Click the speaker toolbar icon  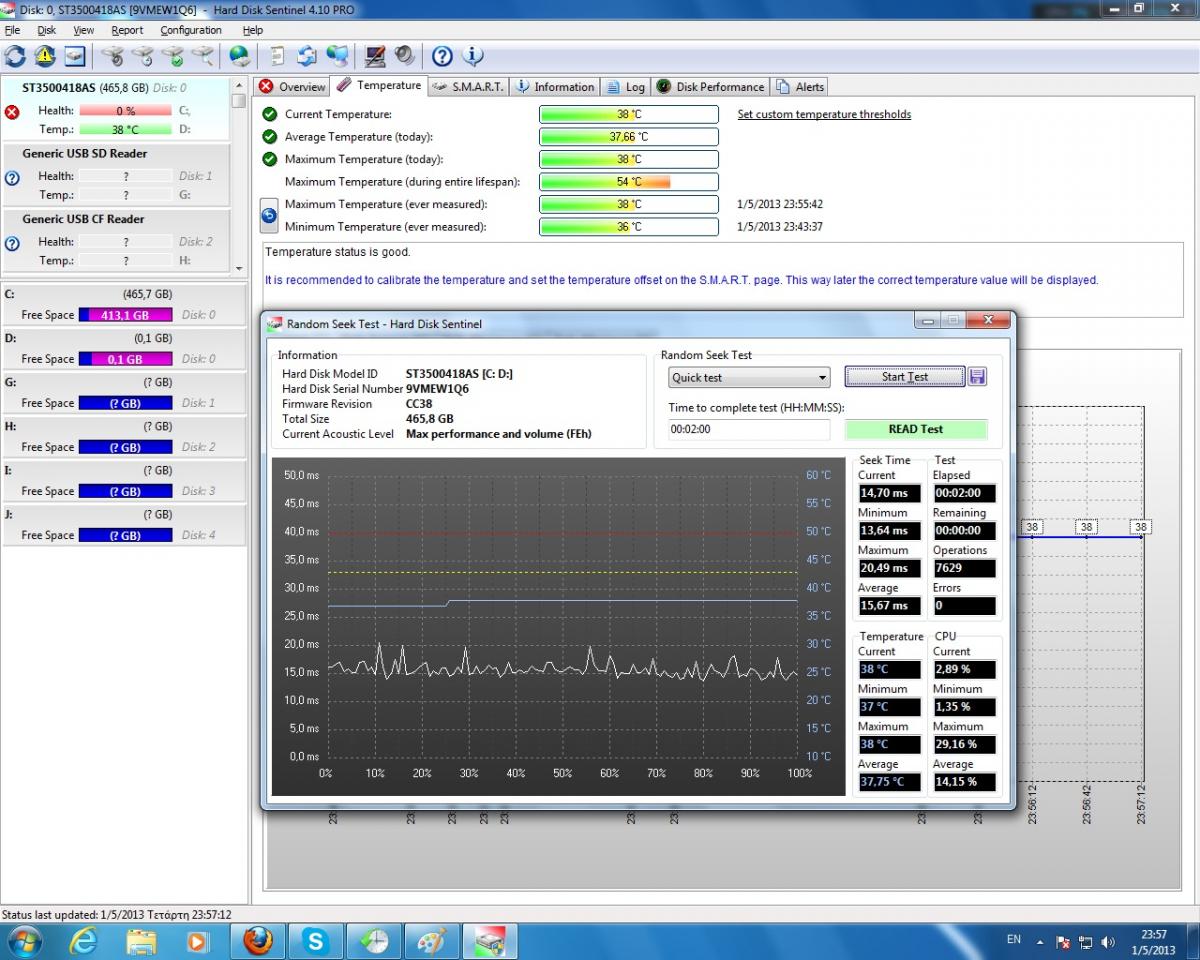coord(404,56)
